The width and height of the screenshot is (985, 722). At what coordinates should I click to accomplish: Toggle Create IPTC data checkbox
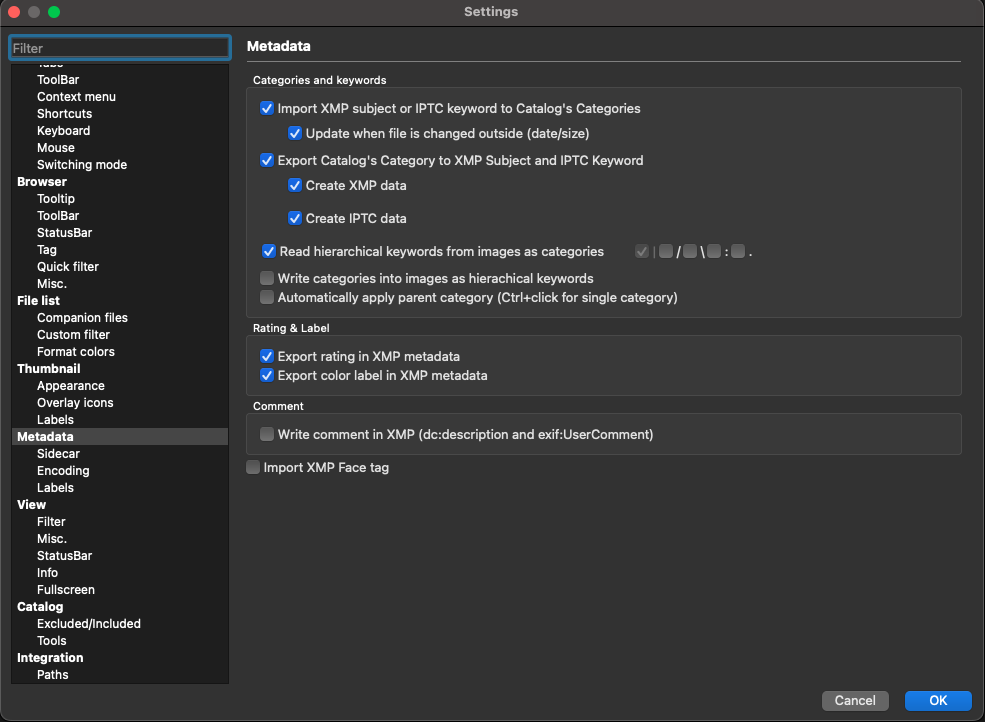point(295,218)
